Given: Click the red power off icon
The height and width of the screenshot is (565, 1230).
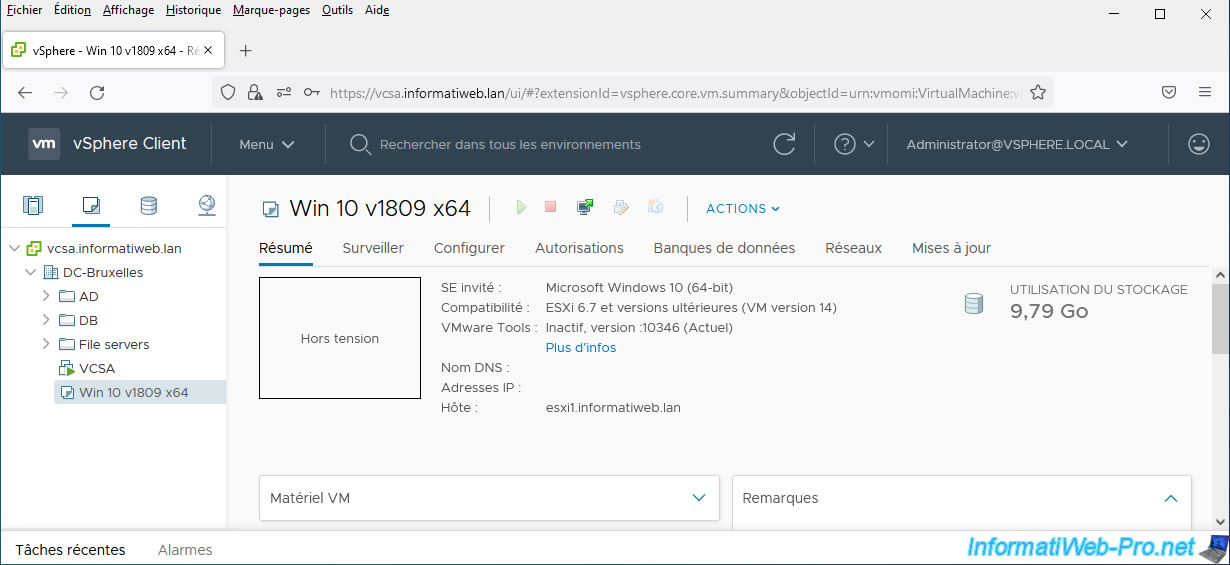Looking at the screenshot, I should click(x=550, y=207).
